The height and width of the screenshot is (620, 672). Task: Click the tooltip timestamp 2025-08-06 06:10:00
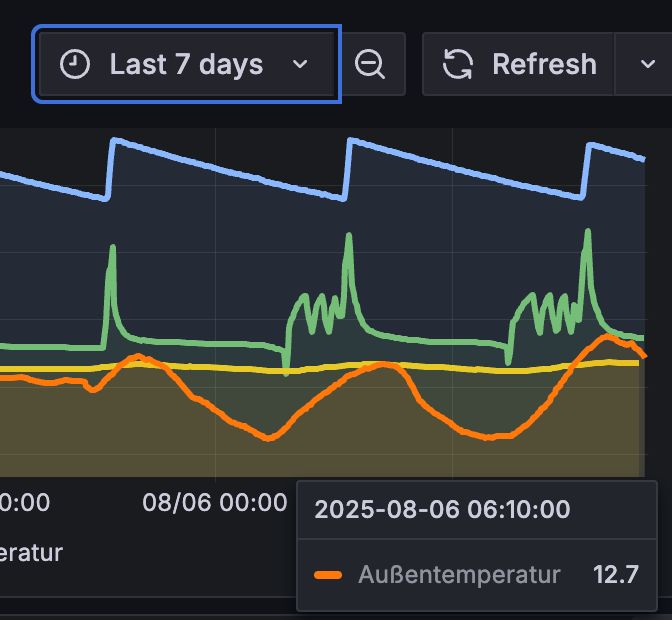point(442,509)
